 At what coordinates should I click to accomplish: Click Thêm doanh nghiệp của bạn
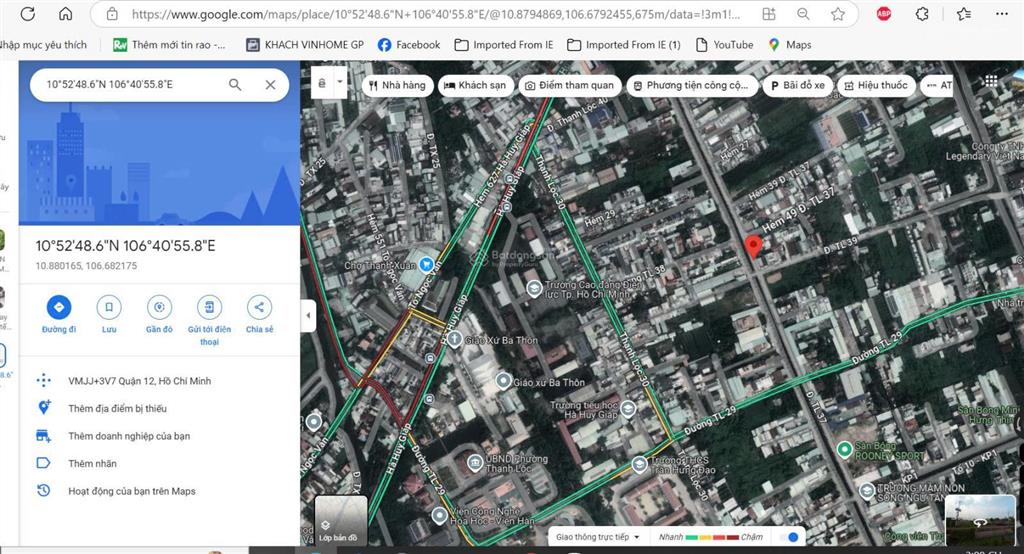pyautogui.click(x=129, y=436)
